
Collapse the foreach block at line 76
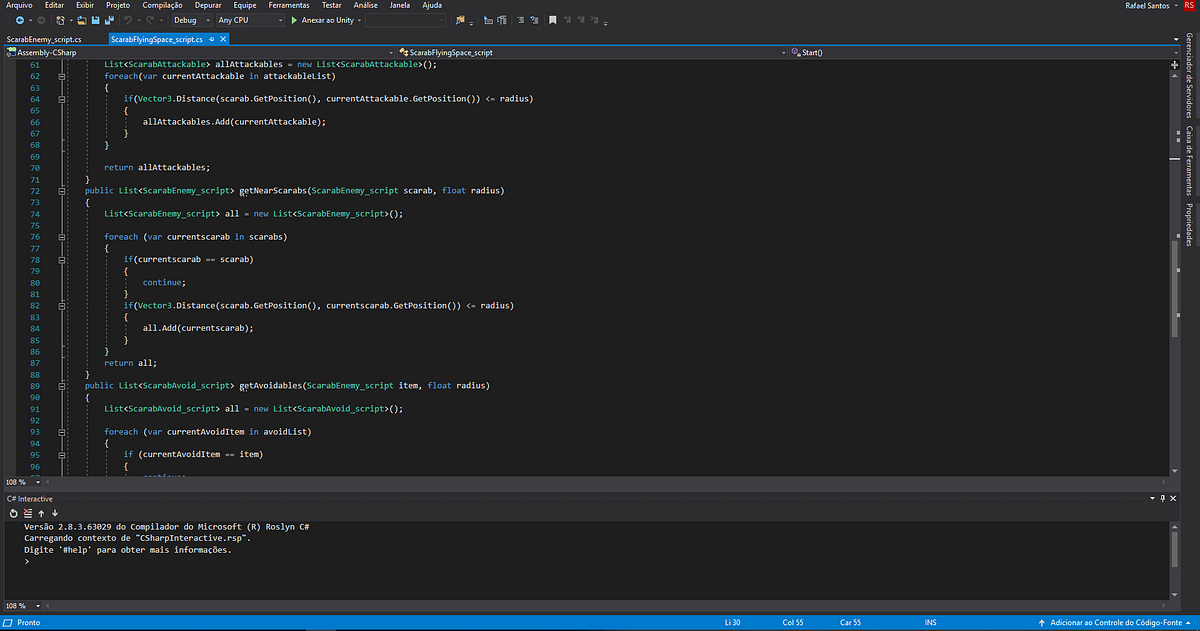[x=62, y=236]
